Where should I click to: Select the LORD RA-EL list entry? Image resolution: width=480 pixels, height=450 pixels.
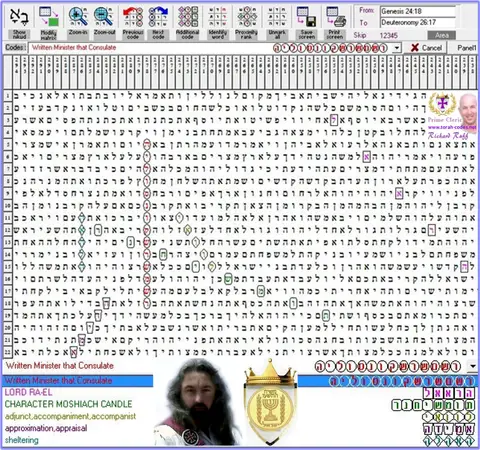(29, 392)
